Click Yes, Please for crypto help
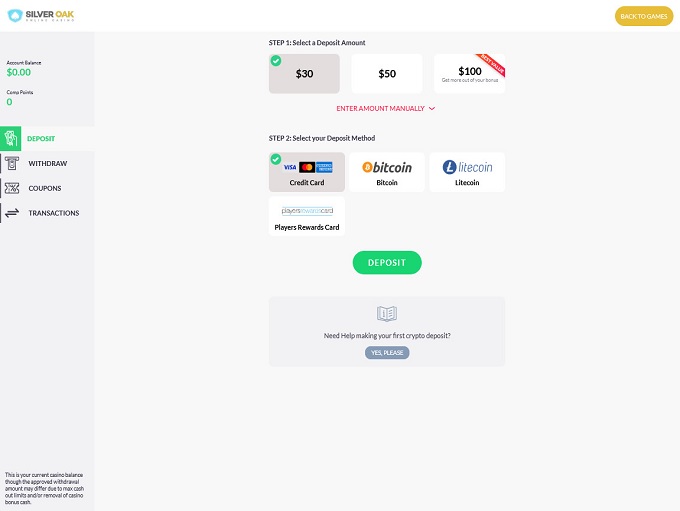Image resolution: width=680 pixels, height=511 pixels. coord(387,352)
